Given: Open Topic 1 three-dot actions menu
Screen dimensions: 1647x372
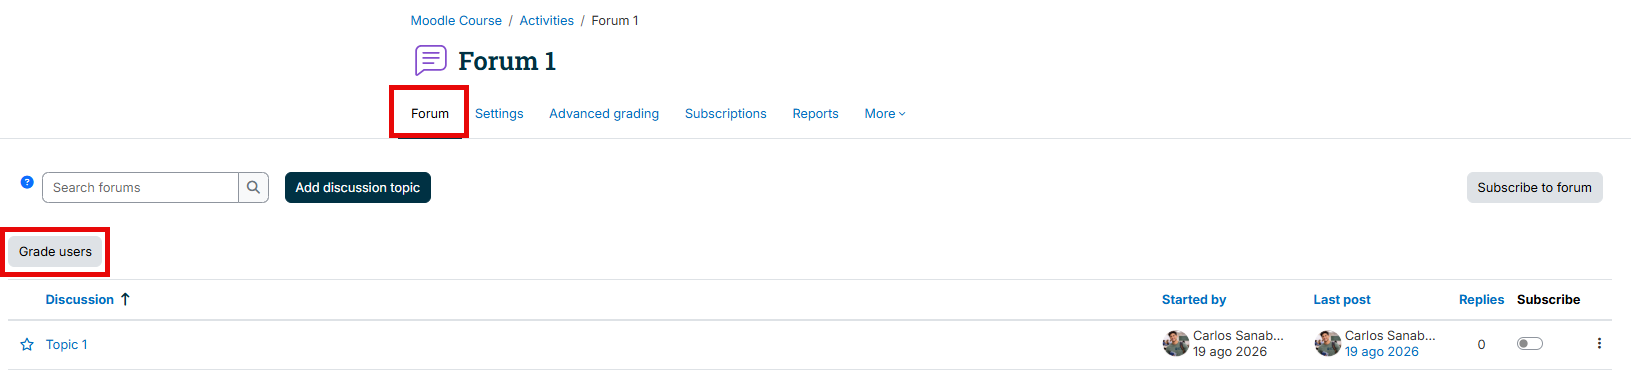Looking at the screenshot, I should [x=1599, y=343].
